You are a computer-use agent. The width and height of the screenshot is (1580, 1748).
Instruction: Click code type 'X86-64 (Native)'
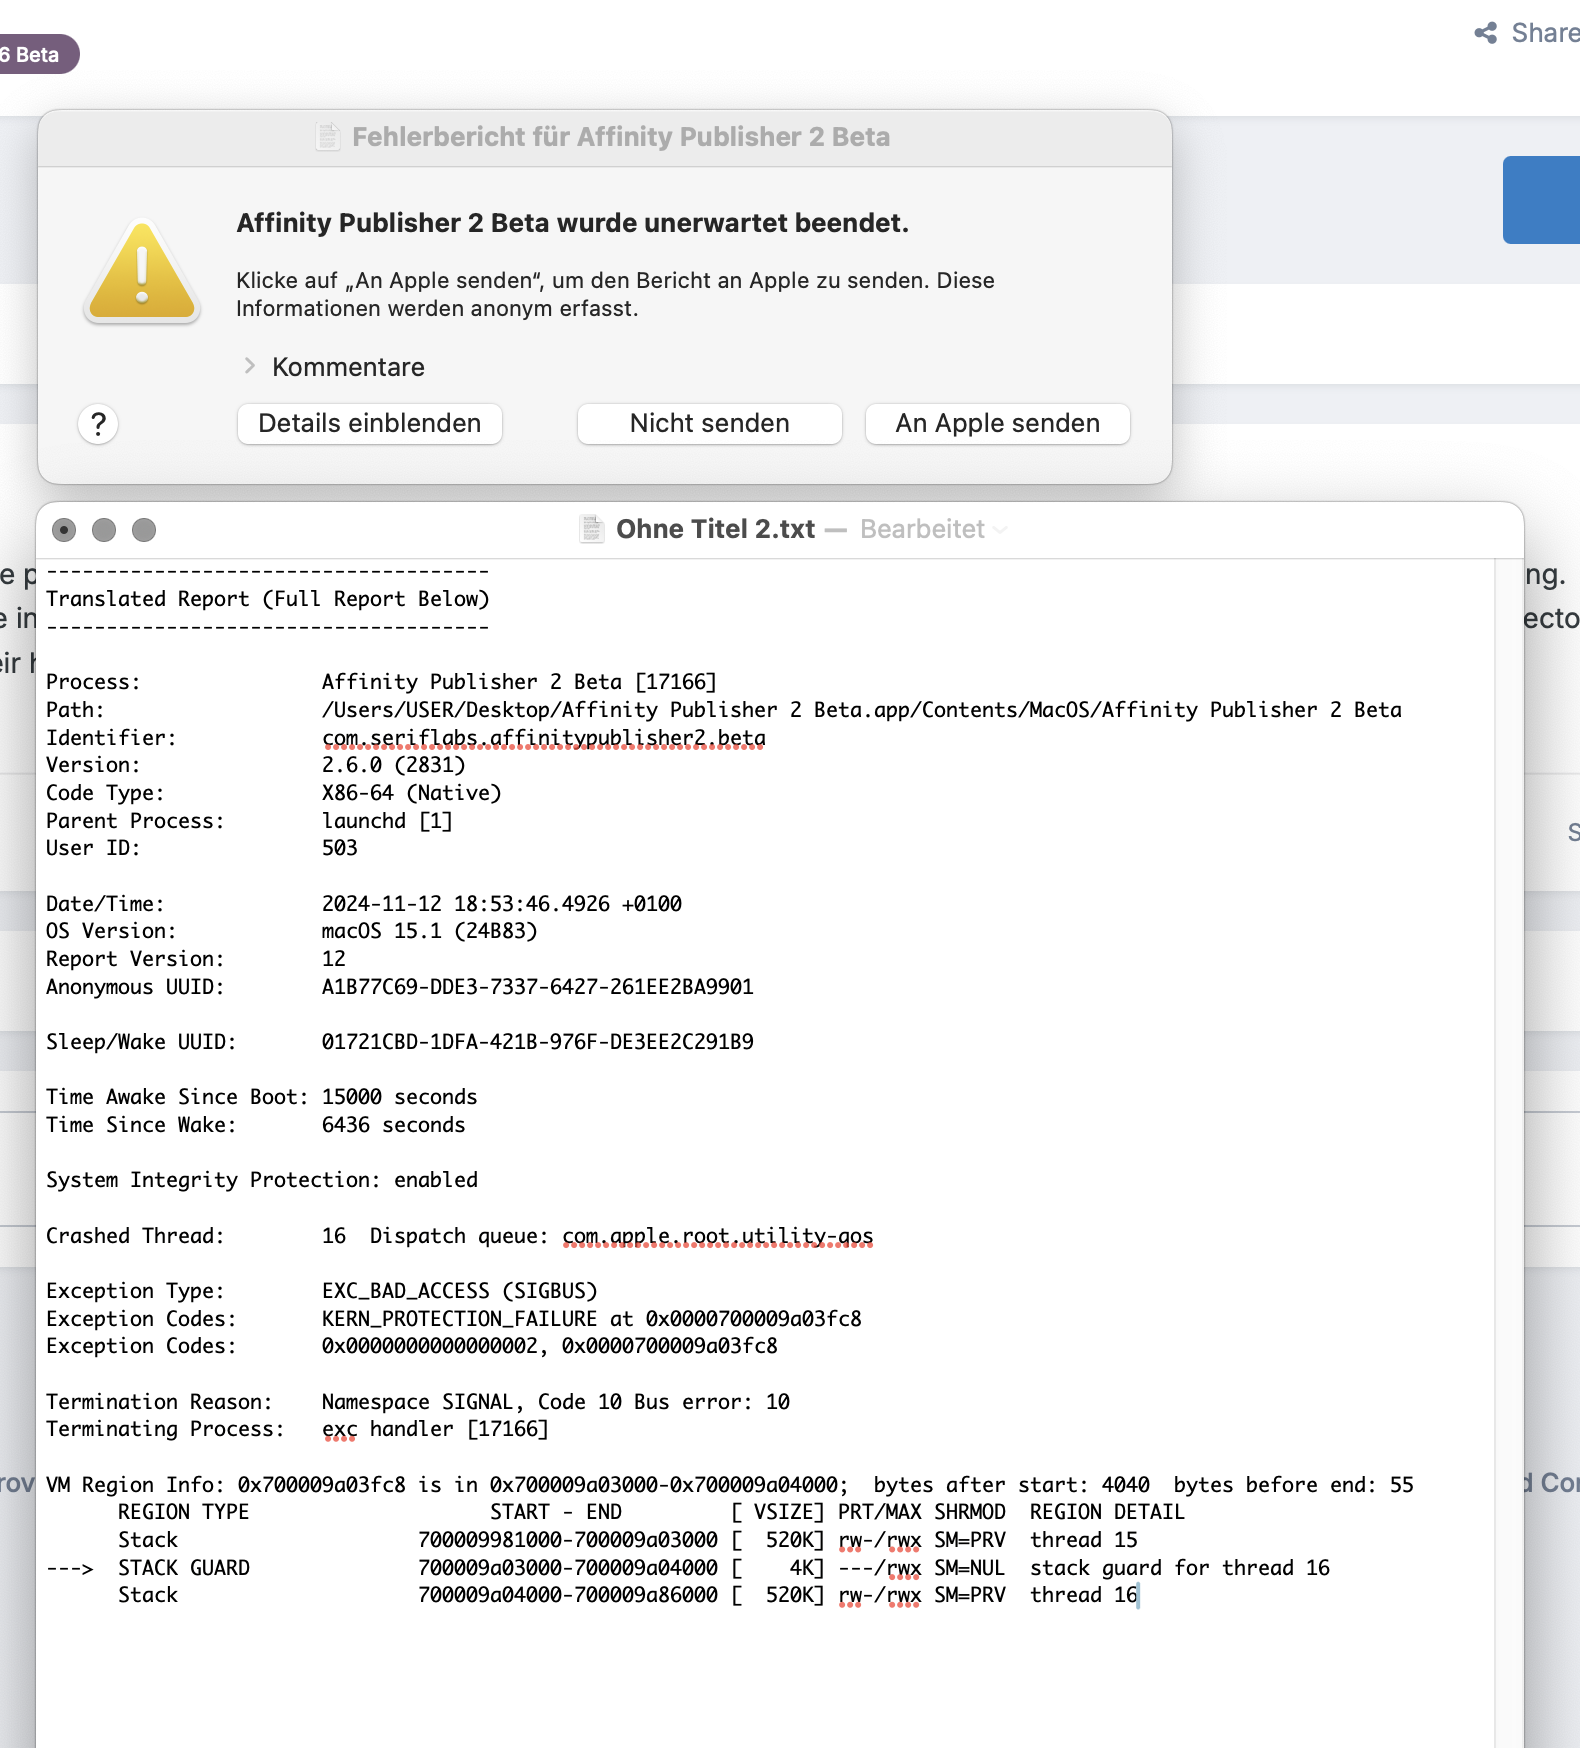coord(411,792)
